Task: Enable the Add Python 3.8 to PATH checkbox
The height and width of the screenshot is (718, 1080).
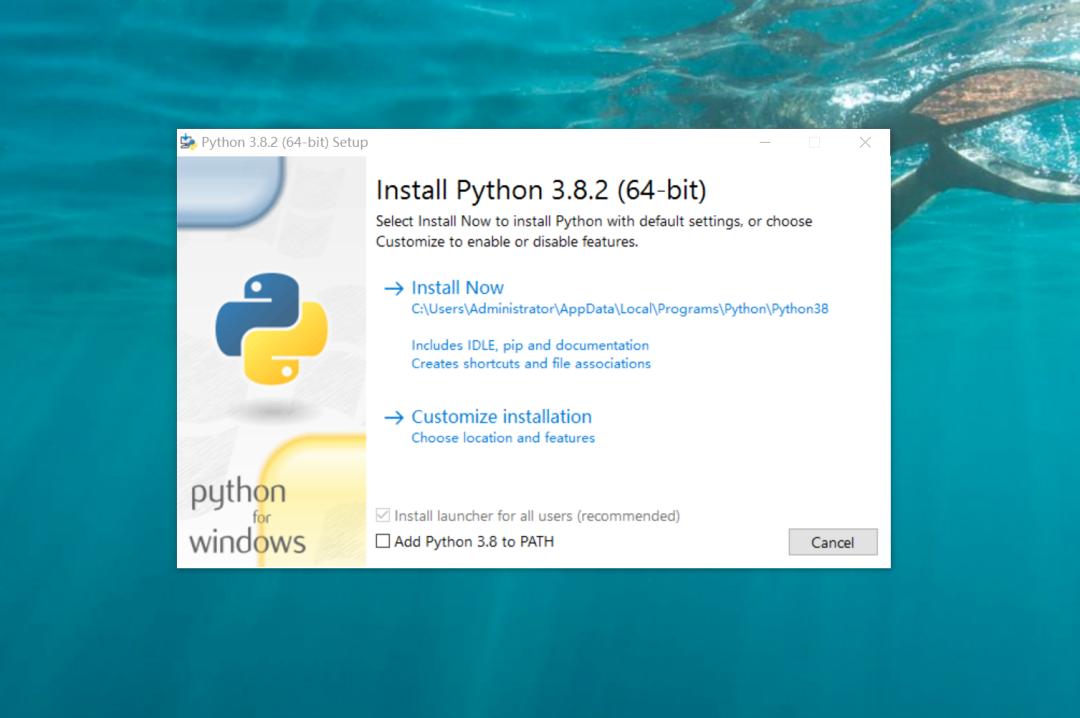Action: (383, 541)
